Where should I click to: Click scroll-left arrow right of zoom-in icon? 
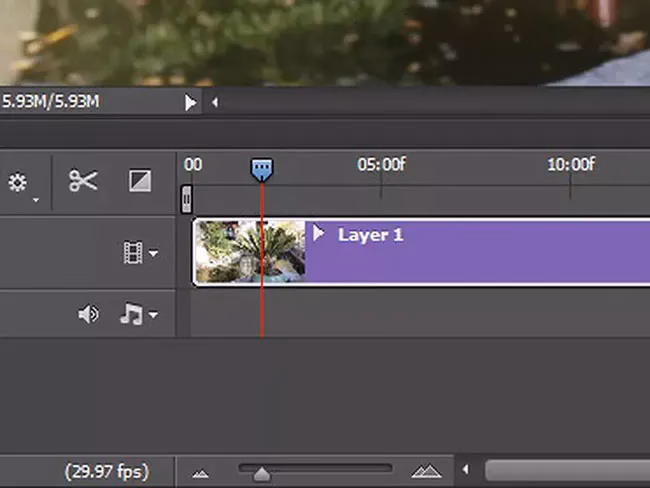[x=464, y=470]
